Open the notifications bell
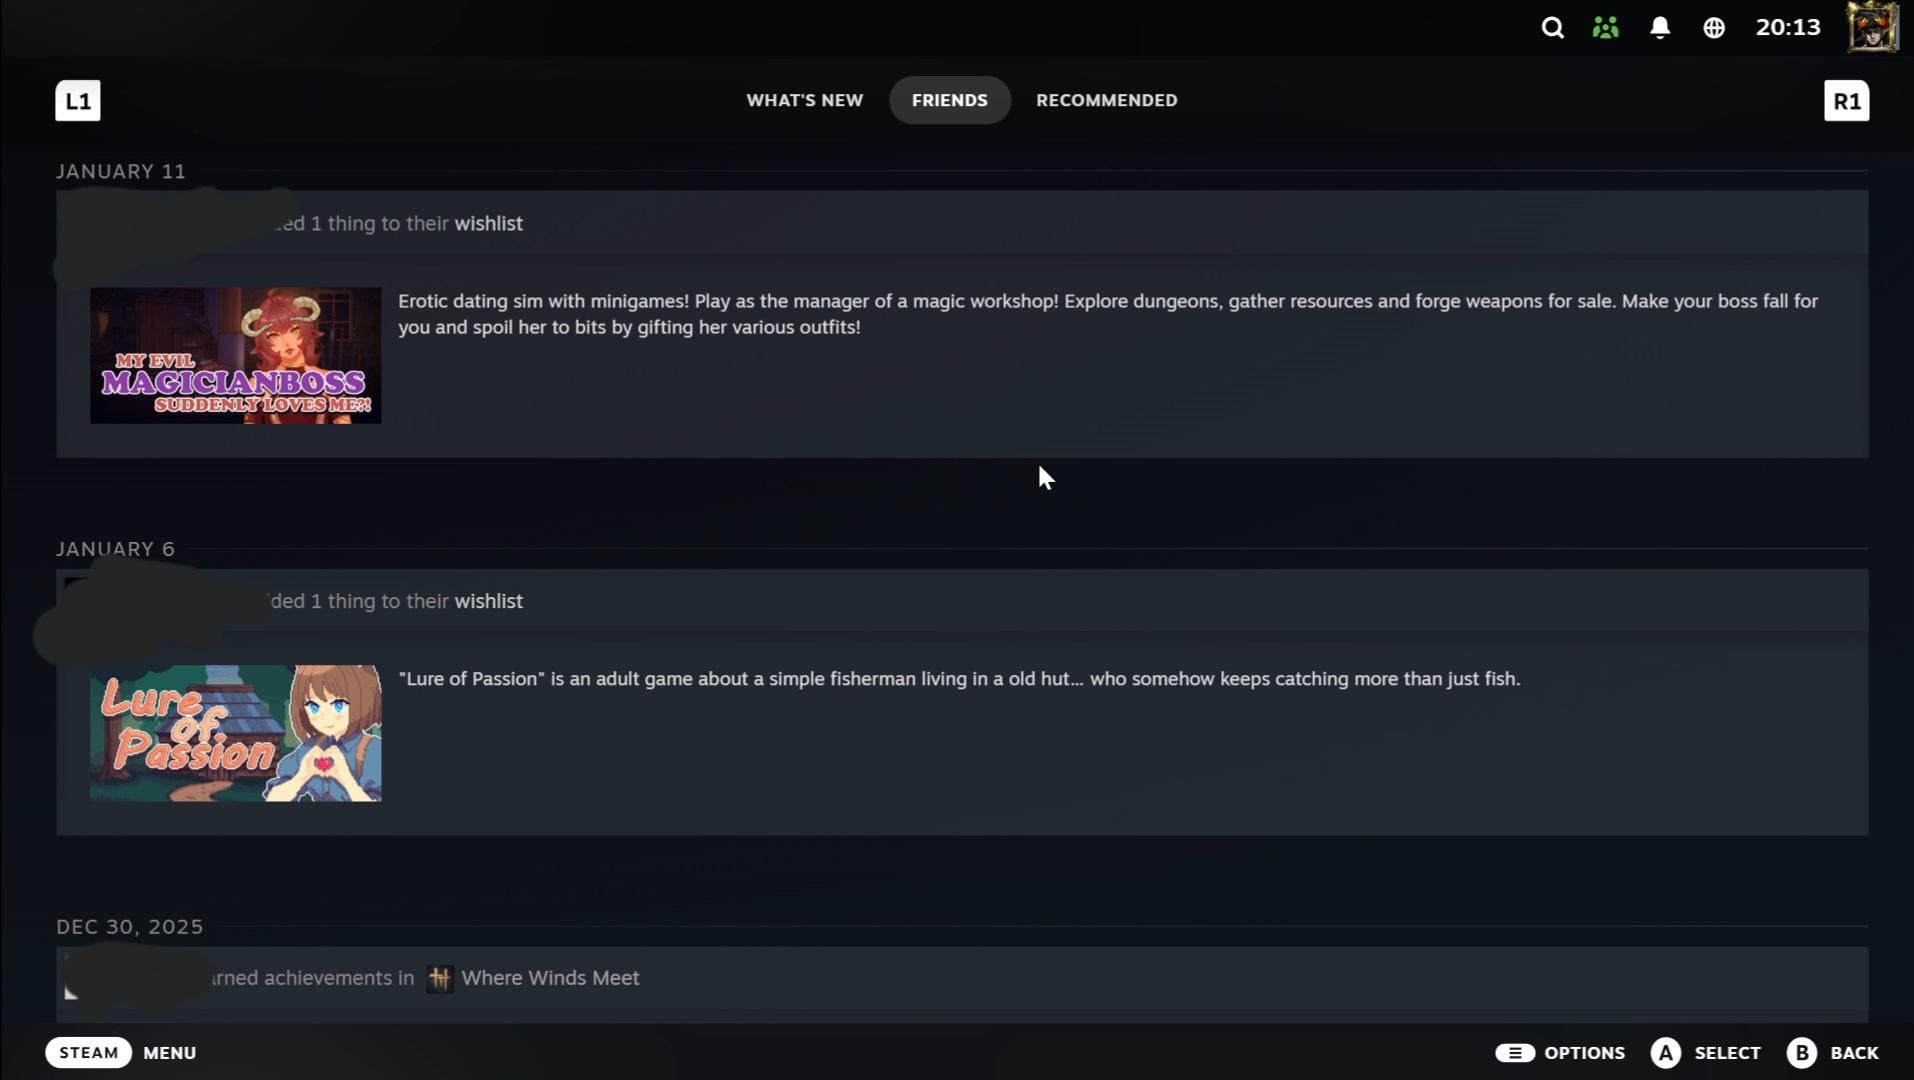Viewport: 1914px width, 1080px height. [x=1660, y=28]
